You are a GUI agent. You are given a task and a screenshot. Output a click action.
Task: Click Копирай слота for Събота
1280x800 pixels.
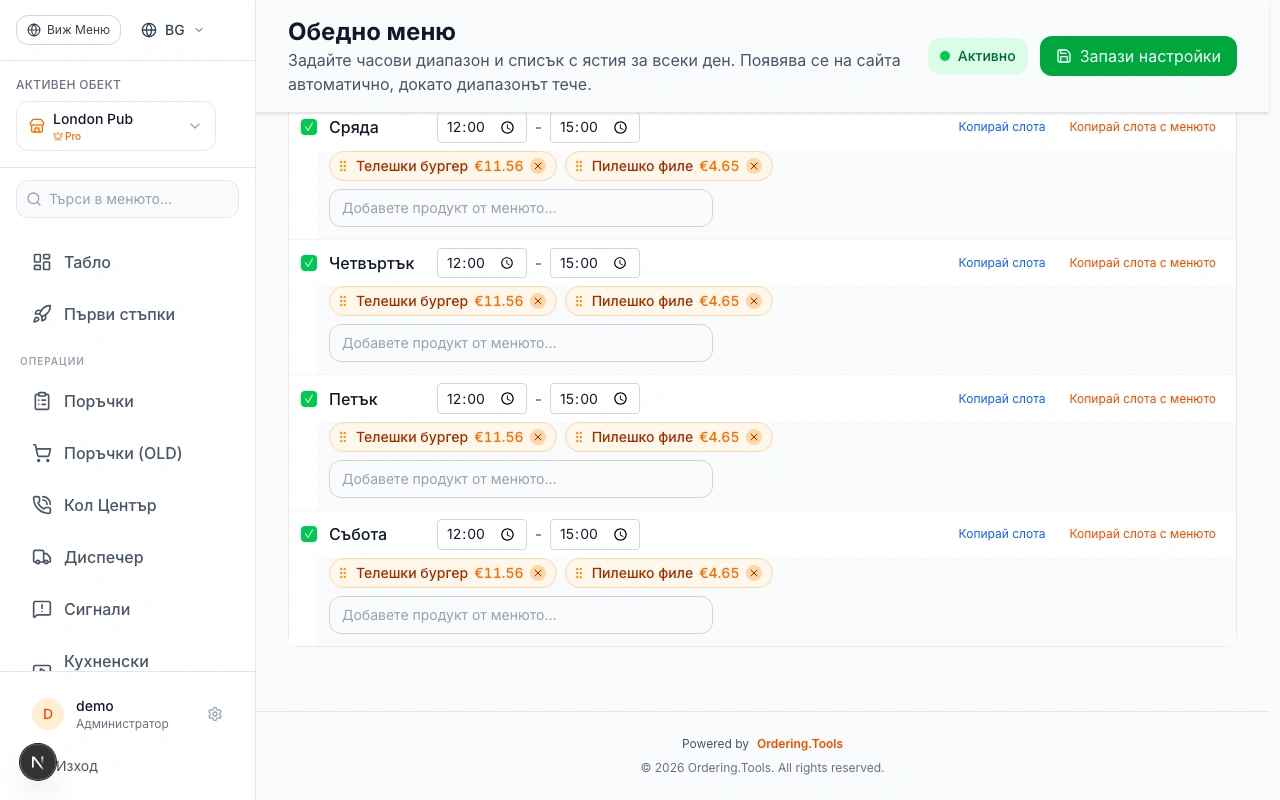click(x=1002, y=534)
